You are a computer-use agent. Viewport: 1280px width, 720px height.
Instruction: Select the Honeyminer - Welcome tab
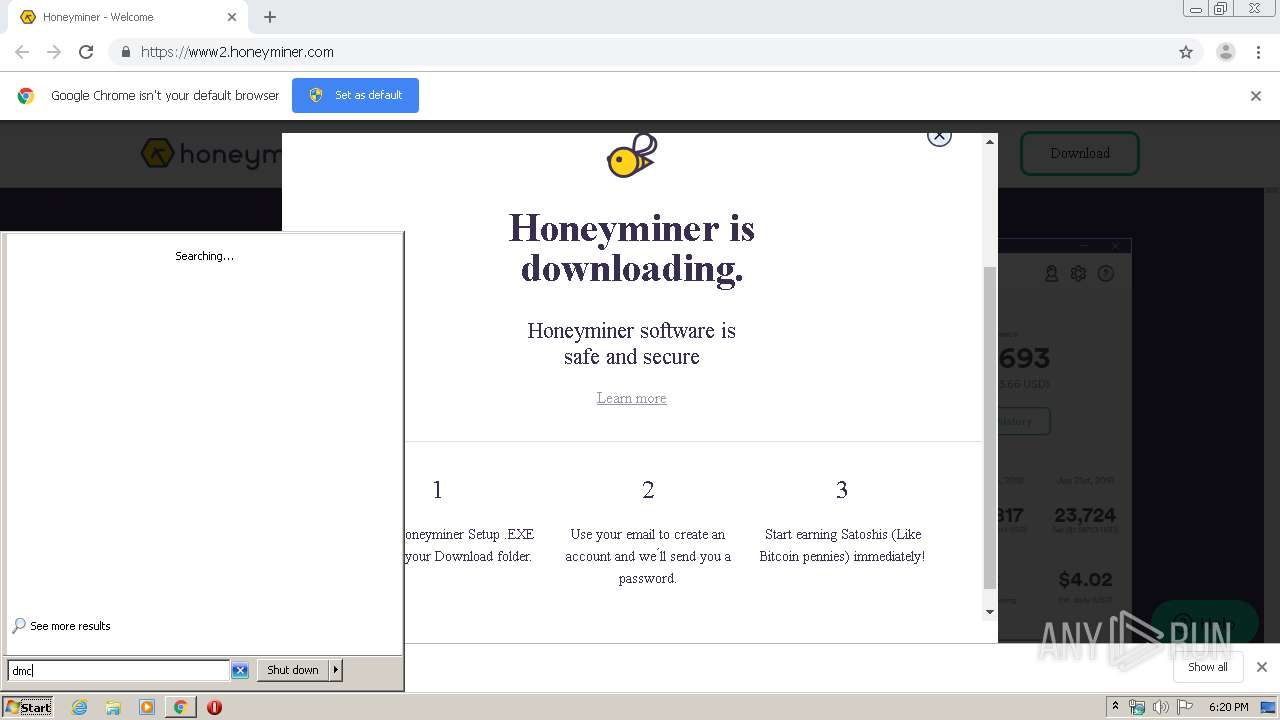pos(128,17)
